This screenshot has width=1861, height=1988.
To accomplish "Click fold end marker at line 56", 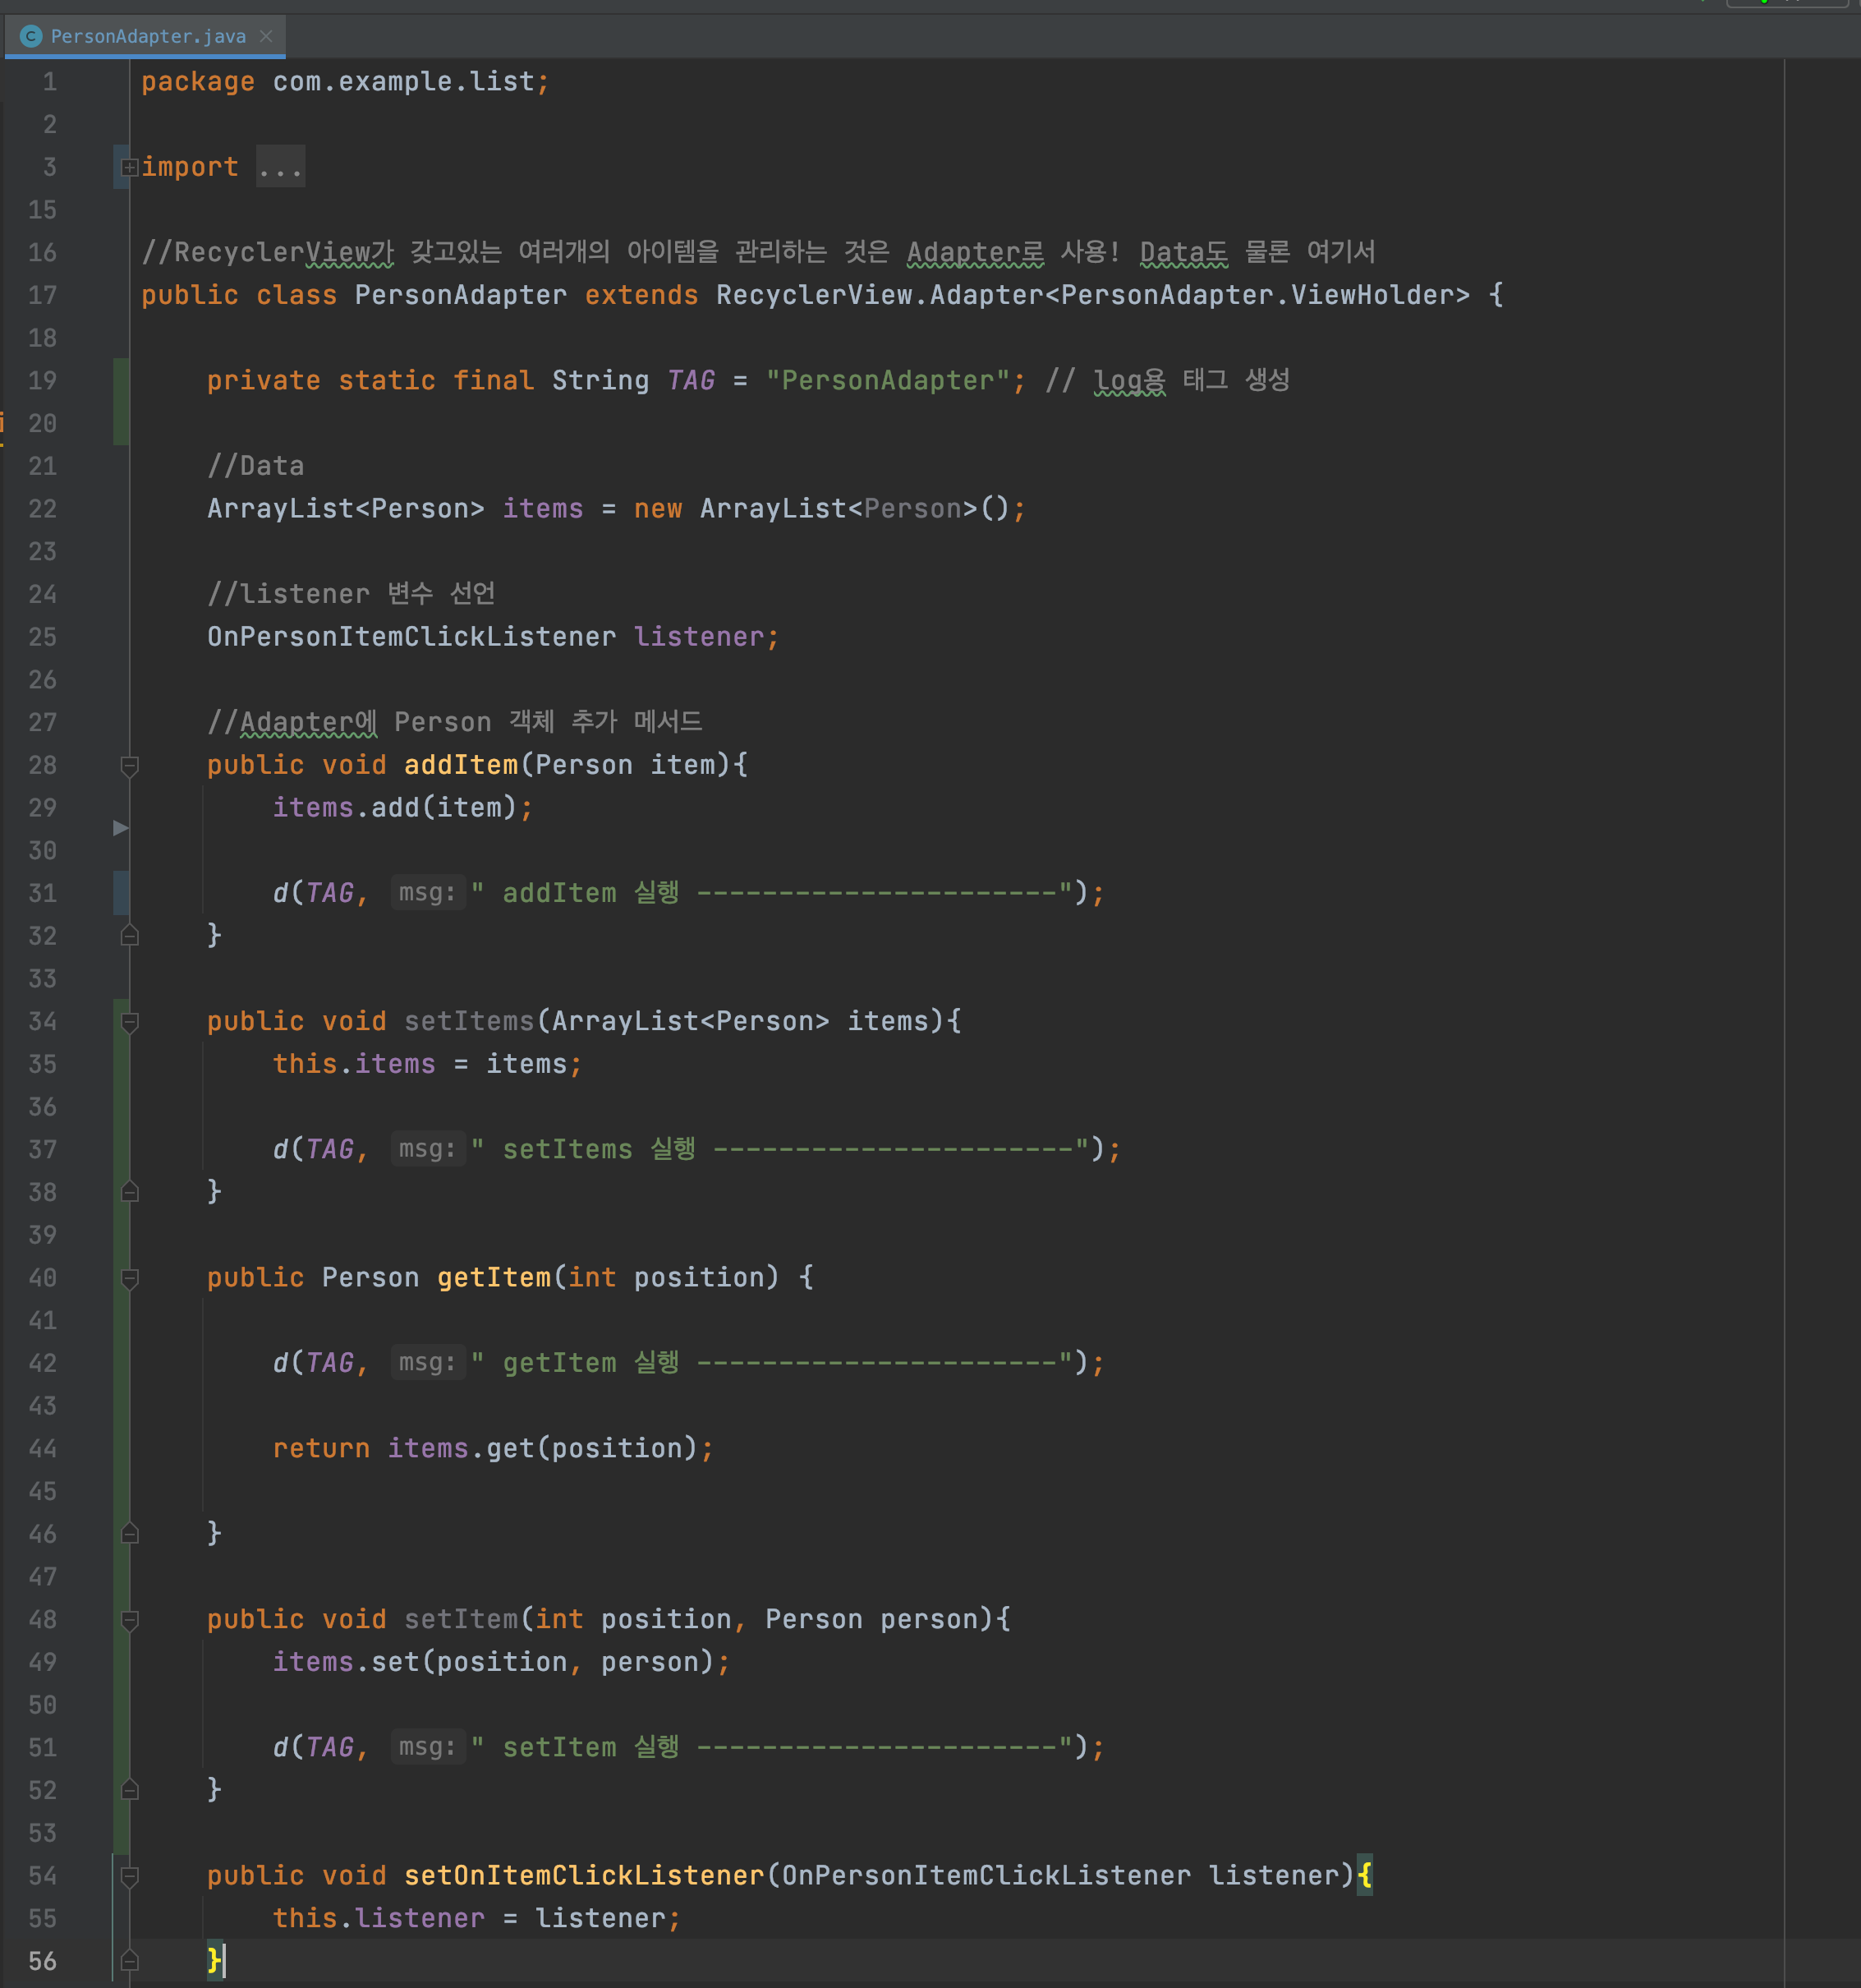I will pos(129,1961).
